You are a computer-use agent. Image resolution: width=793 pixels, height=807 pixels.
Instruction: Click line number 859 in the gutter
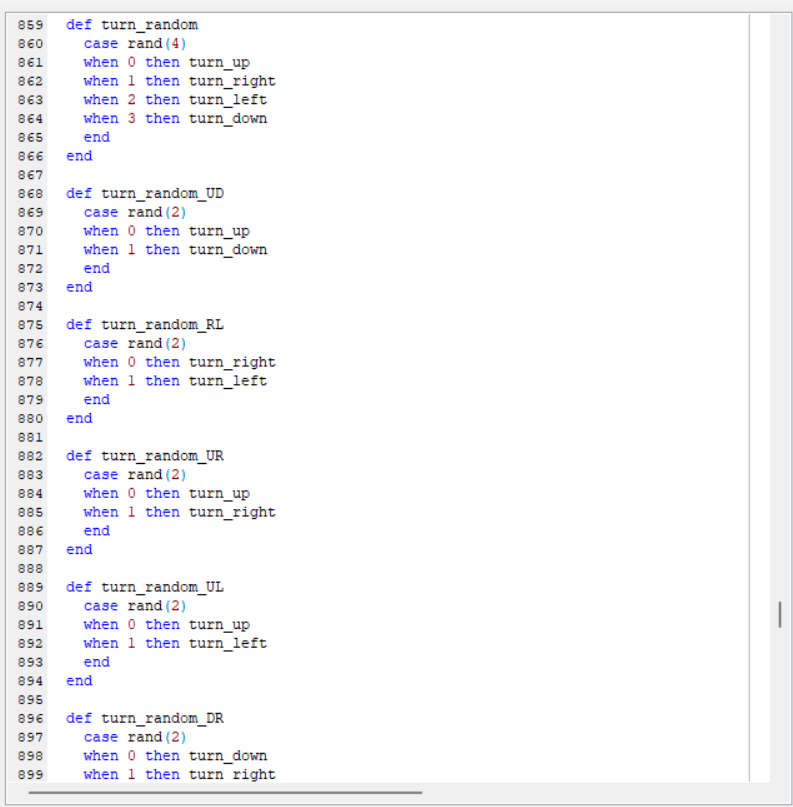point(30,25)
